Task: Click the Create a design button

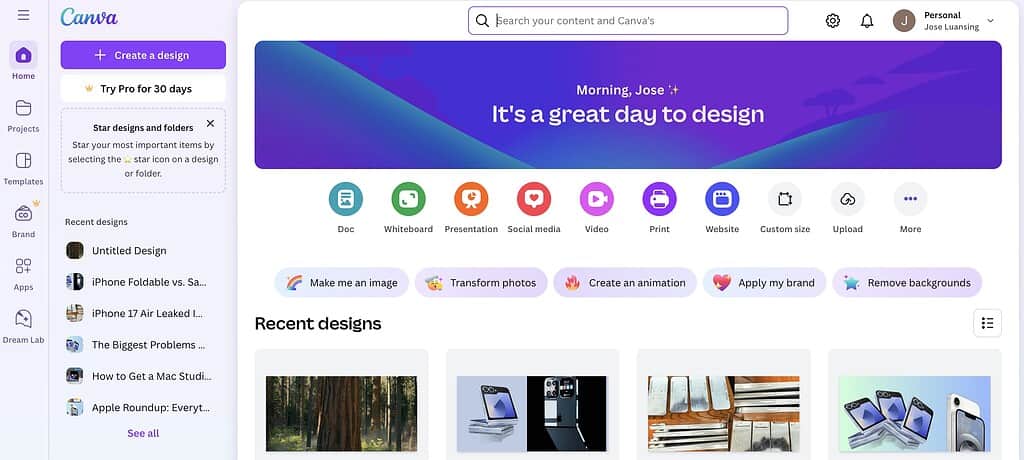Action: pos(143,55)
